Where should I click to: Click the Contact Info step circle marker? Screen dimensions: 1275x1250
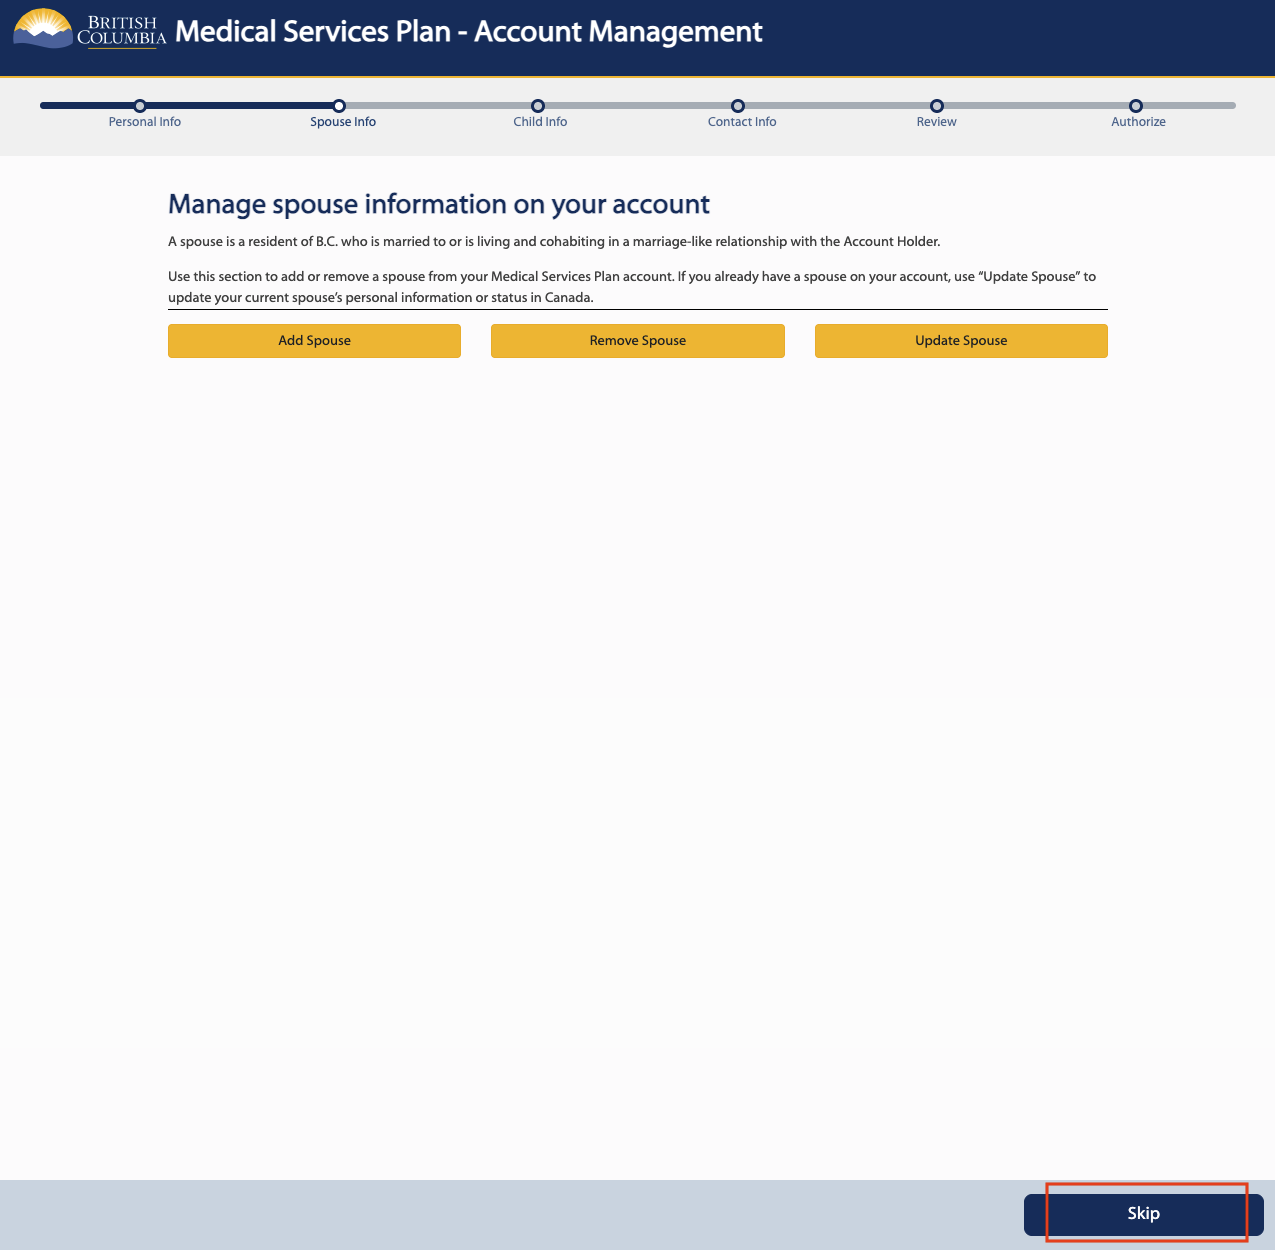(x=738, y=106)
